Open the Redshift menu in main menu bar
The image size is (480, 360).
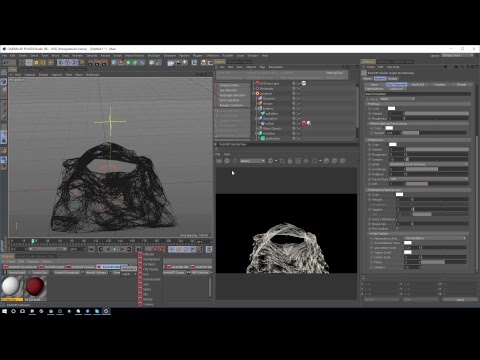pos(228,56)
